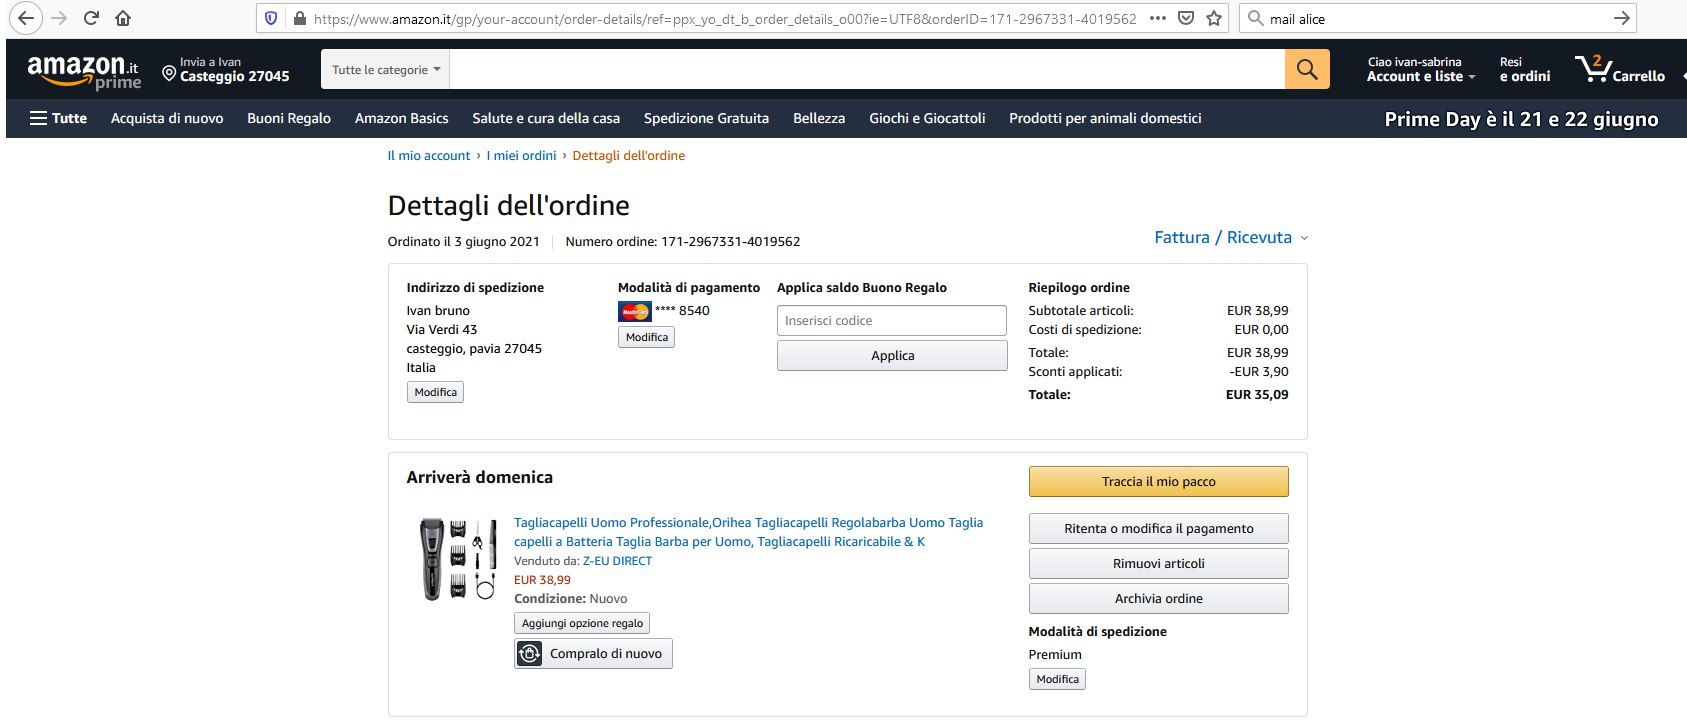The height and width of the screenshot is (728, 1687).
Task: Click the browser forward arrow
Action: point(59,18)
